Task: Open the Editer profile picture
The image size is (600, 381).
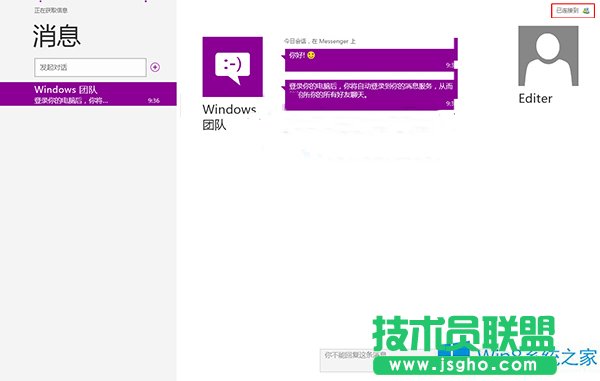Action: (x=548, y=56)
